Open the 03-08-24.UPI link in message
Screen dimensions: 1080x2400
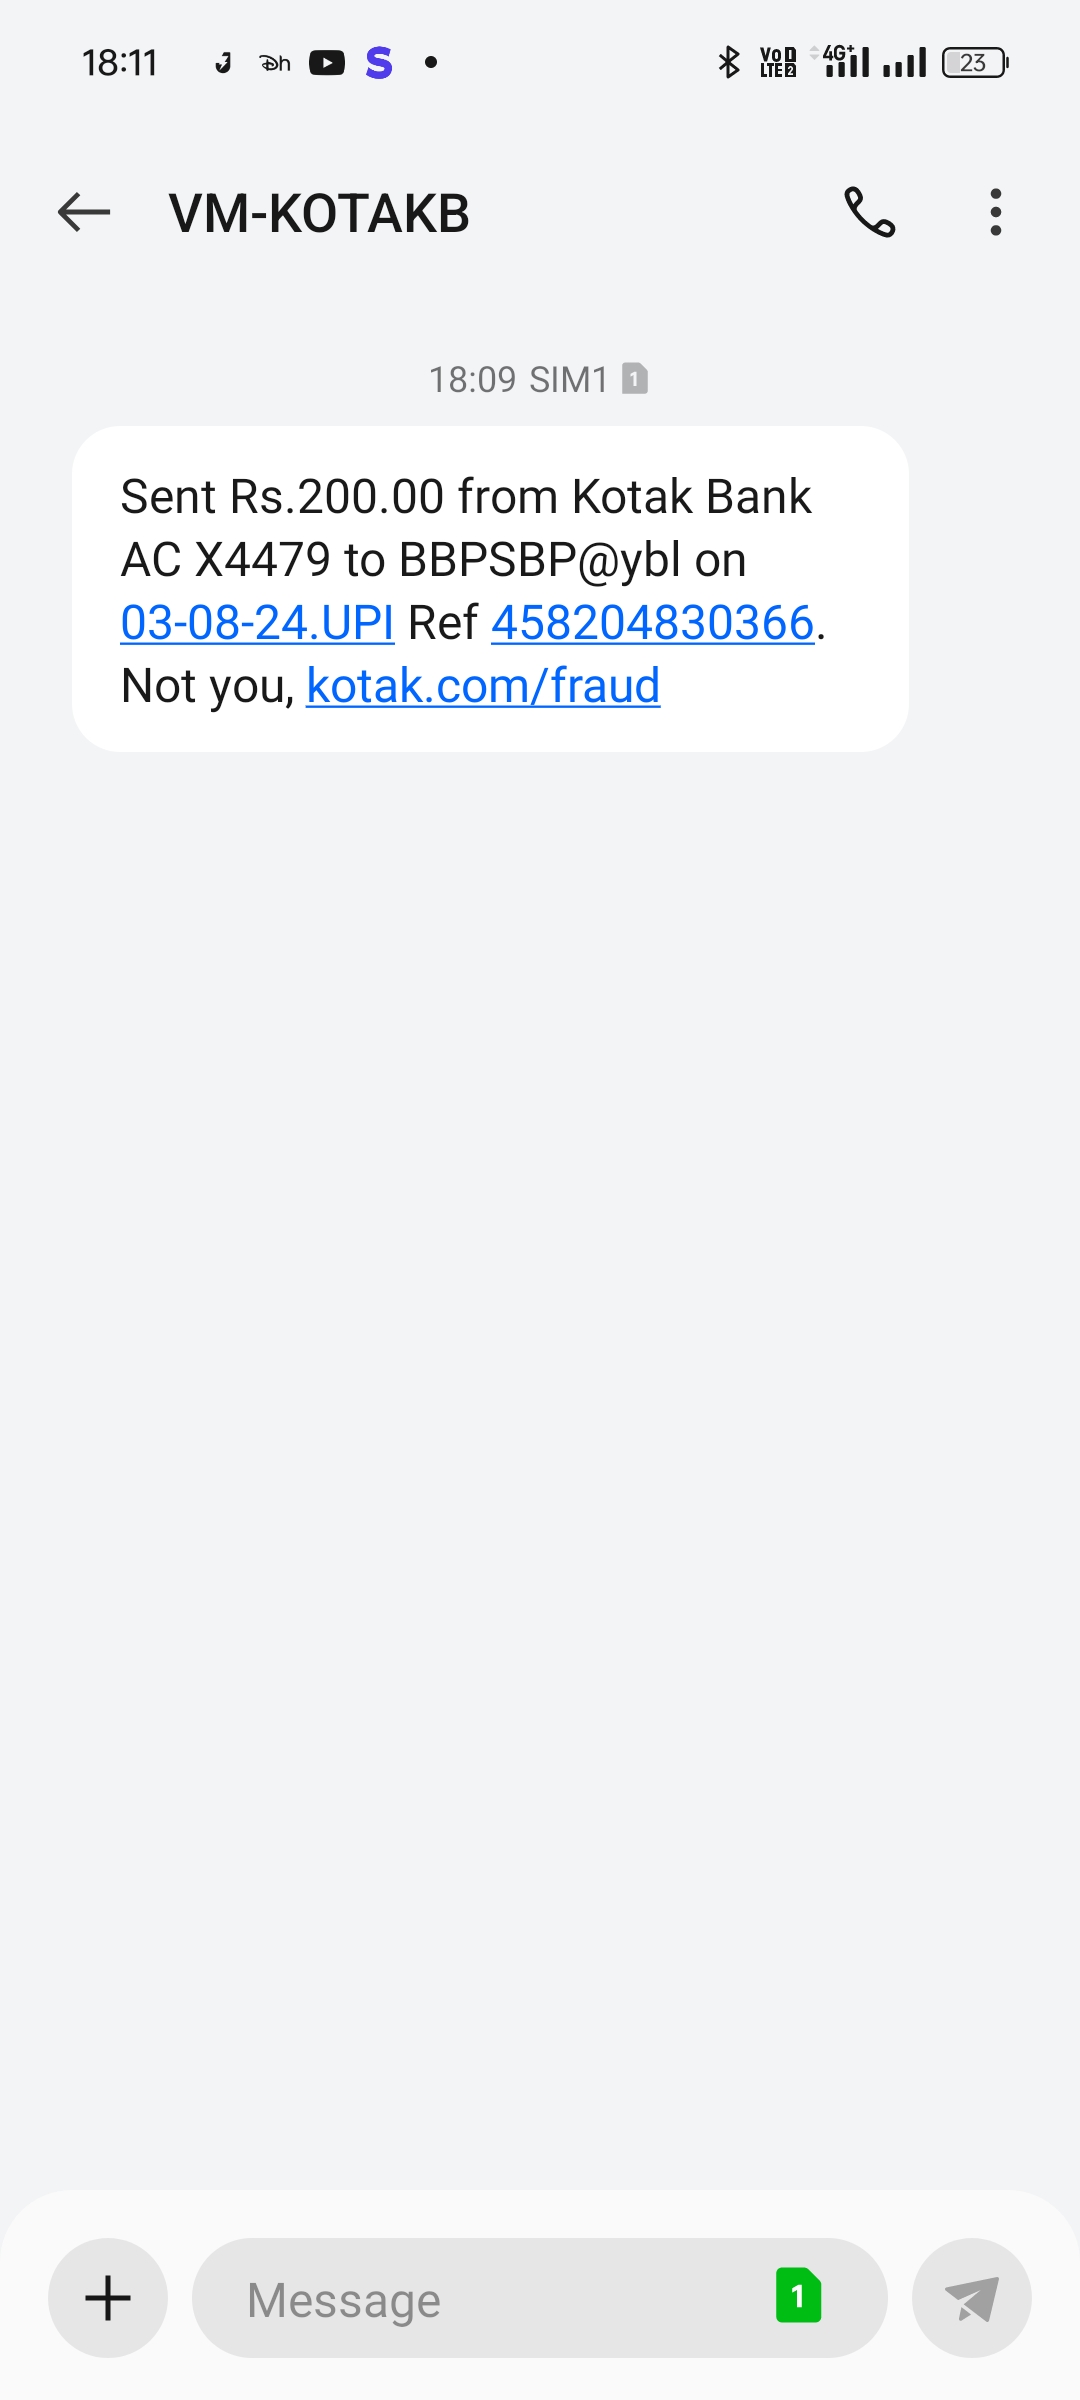pos(257,623)
